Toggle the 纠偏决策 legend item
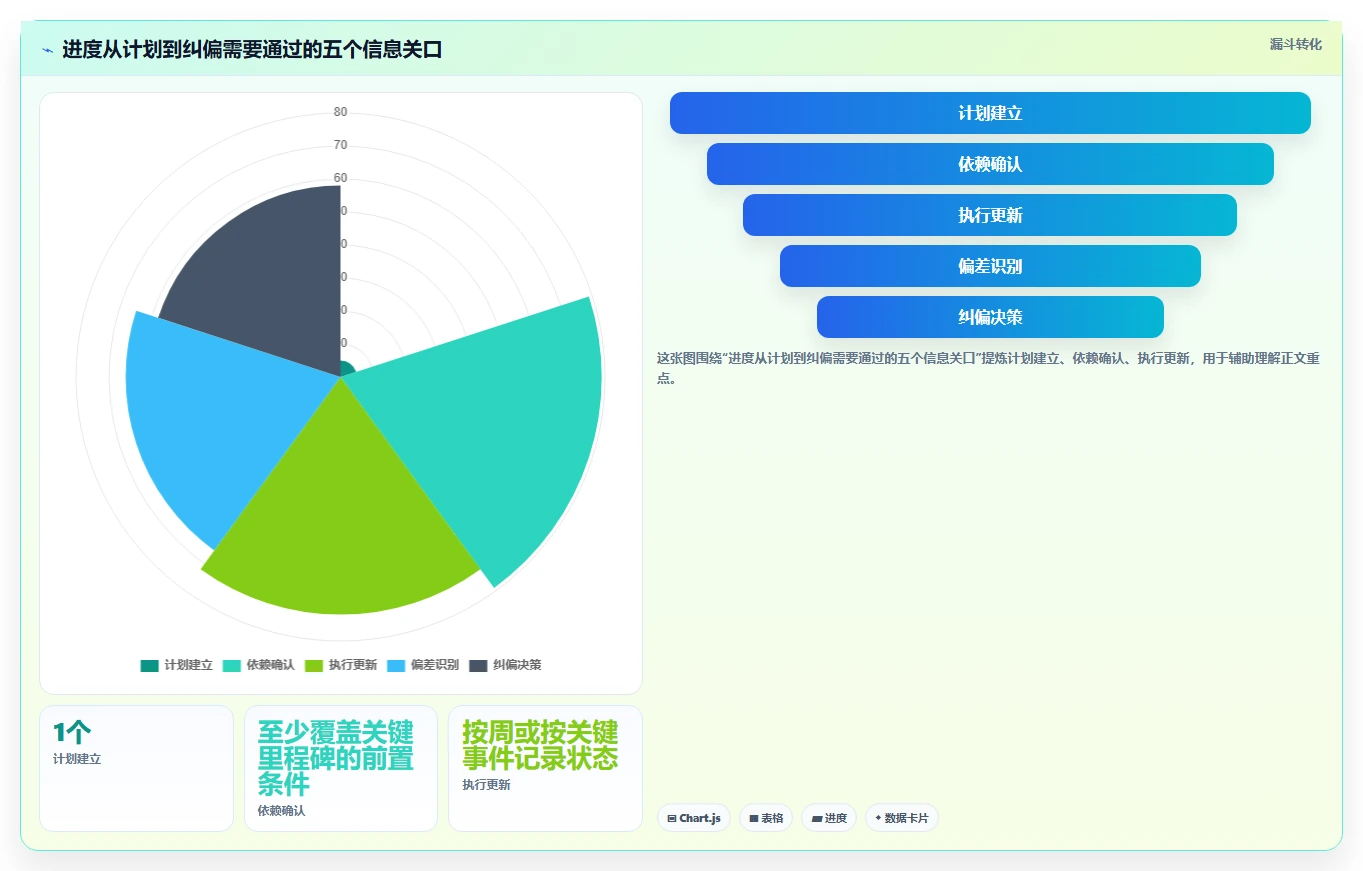 (x=505, y=665)
